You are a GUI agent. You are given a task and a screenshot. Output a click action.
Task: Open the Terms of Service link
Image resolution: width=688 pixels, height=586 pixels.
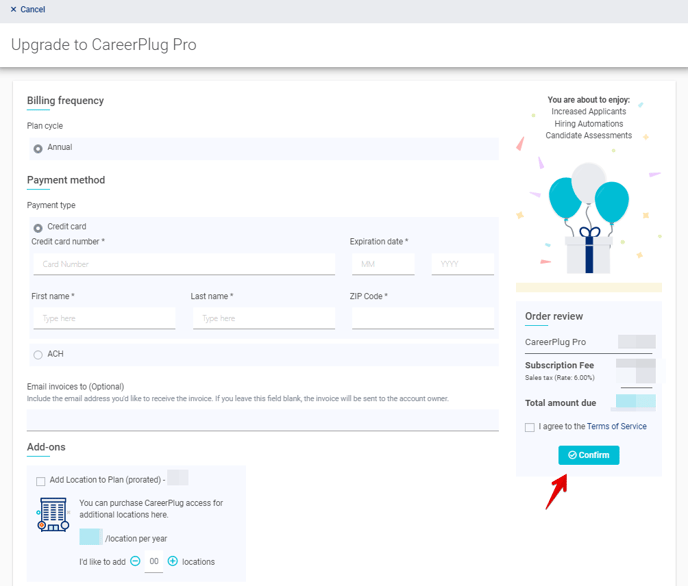coord(616,426)
